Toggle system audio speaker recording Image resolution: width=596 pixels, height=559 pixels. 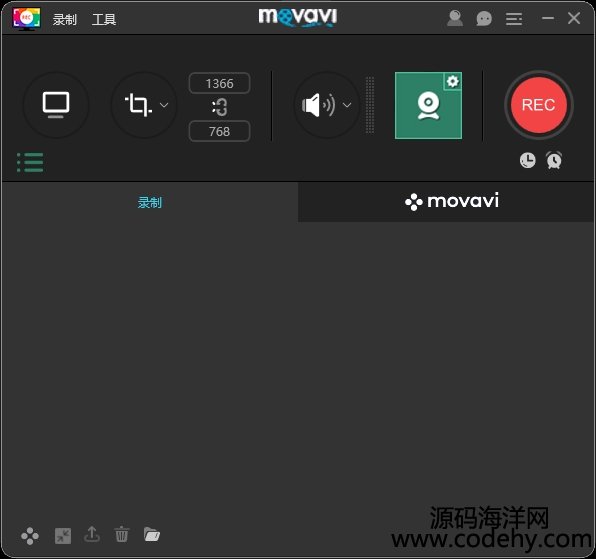click(x=318, y=105)
